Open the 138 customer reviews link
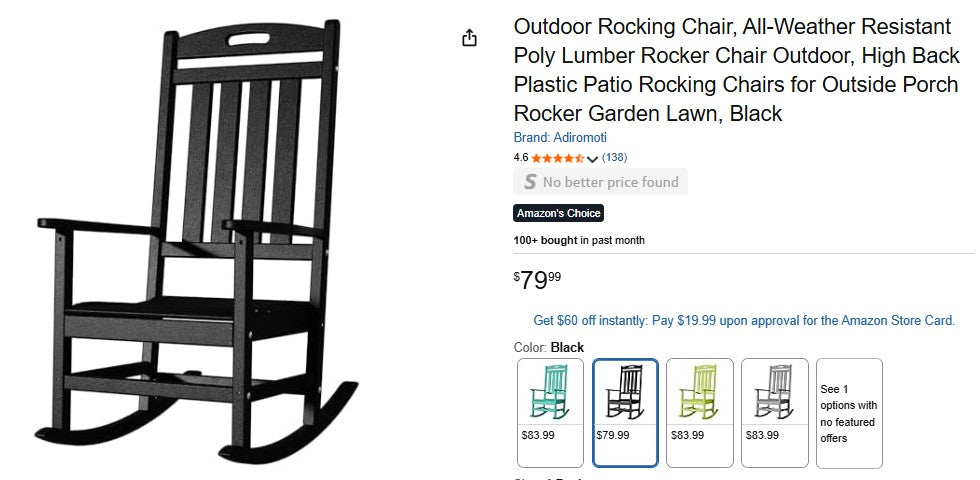980x480 pixels. point(614,158)
